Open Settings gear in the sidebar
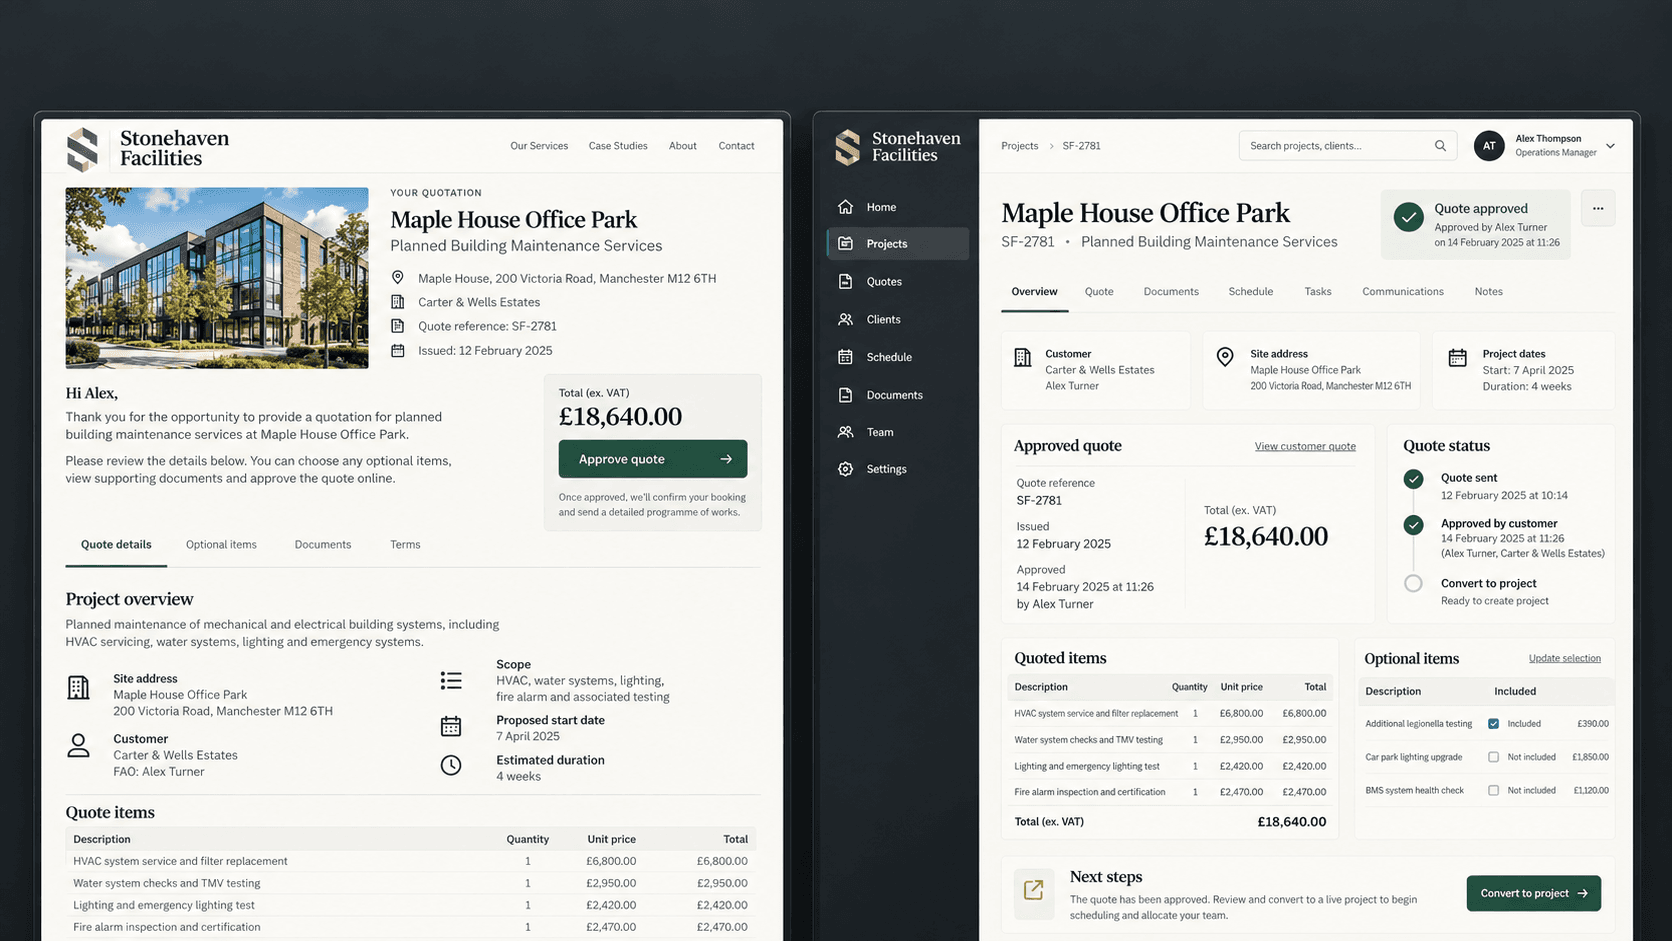This screenshot has height=941, width=1672. pyautogui.click(x=846, y=469)
